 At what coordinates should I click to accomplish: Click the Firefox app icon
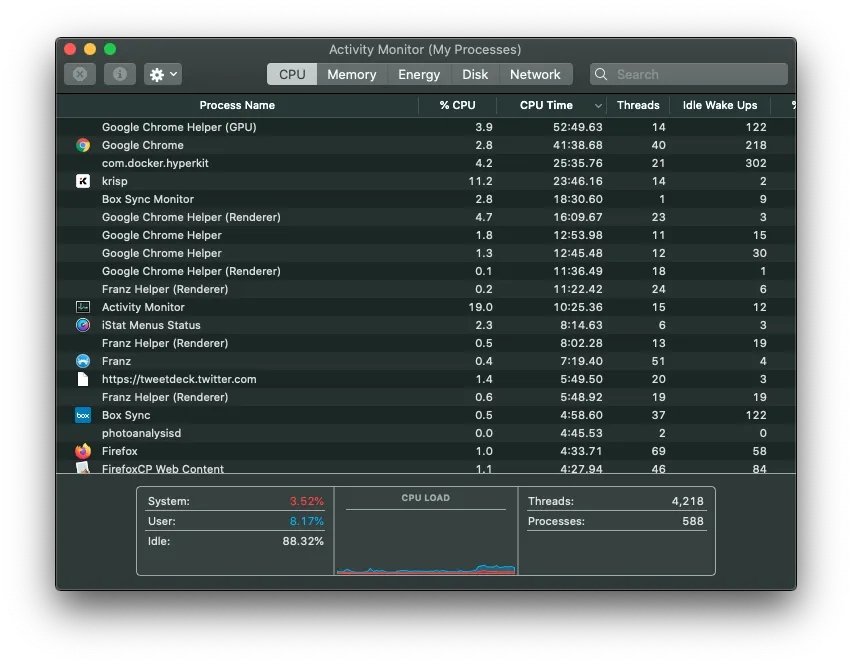point(83,451)
